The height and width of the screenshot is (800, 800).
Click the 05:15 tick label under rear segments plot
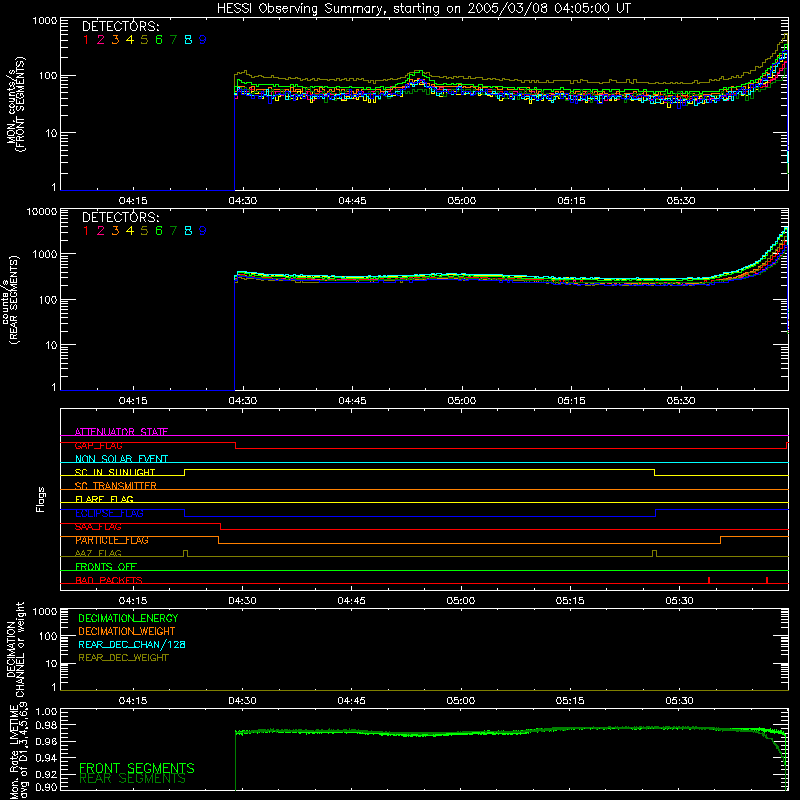coord(571,401)
